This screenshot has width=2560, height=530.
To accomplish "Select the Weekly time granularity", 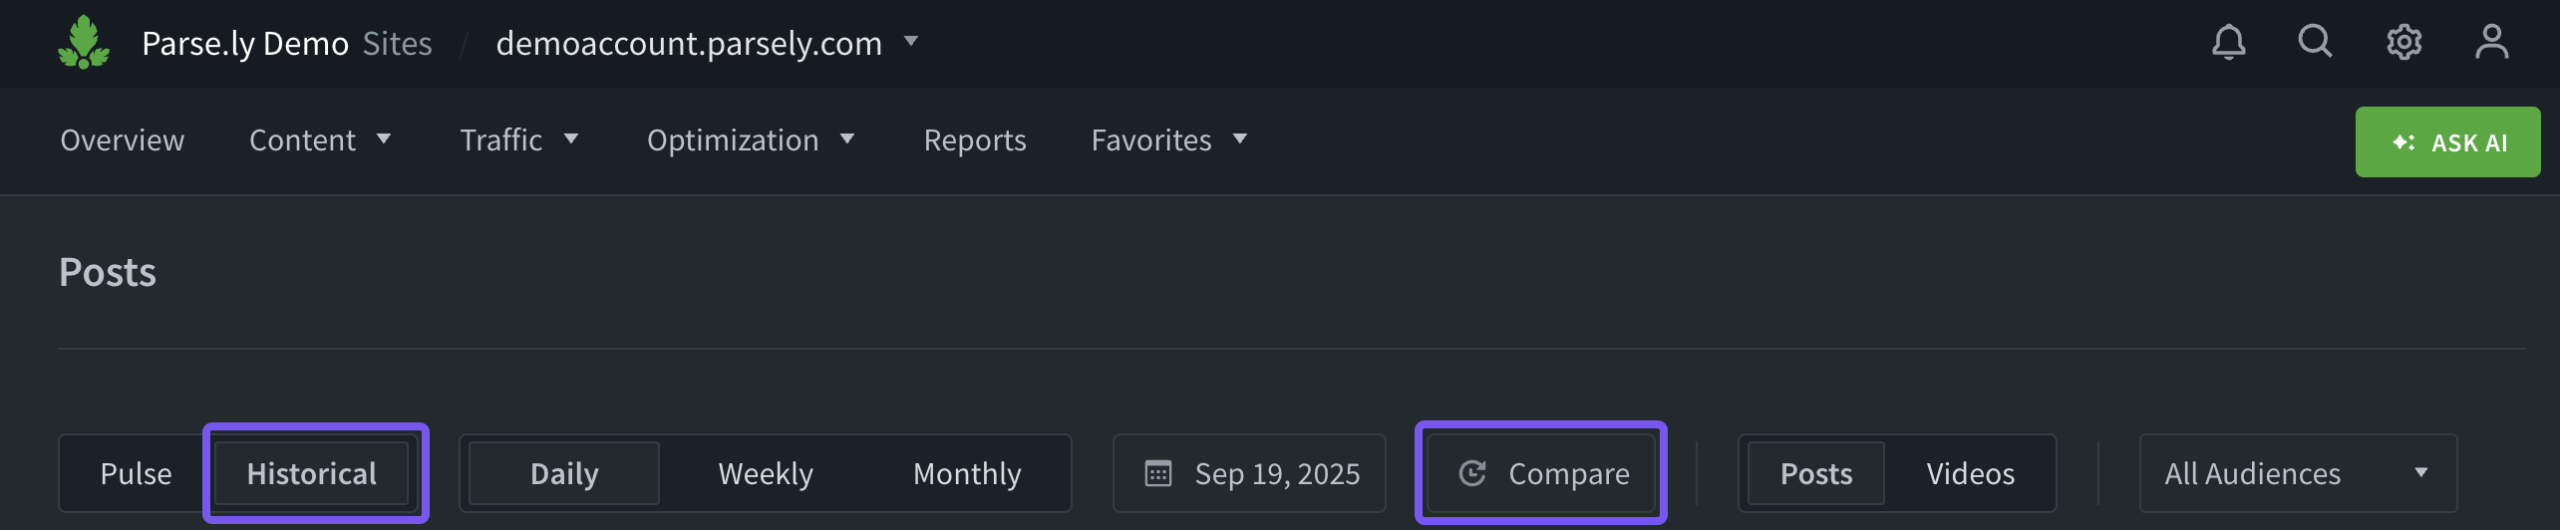I will click(765, 473).
